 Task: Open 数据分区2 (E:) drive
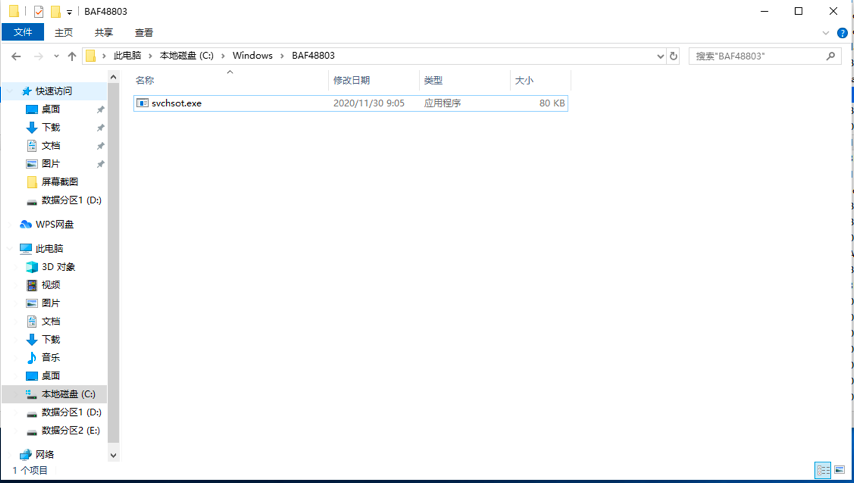[x=71, y=430]
